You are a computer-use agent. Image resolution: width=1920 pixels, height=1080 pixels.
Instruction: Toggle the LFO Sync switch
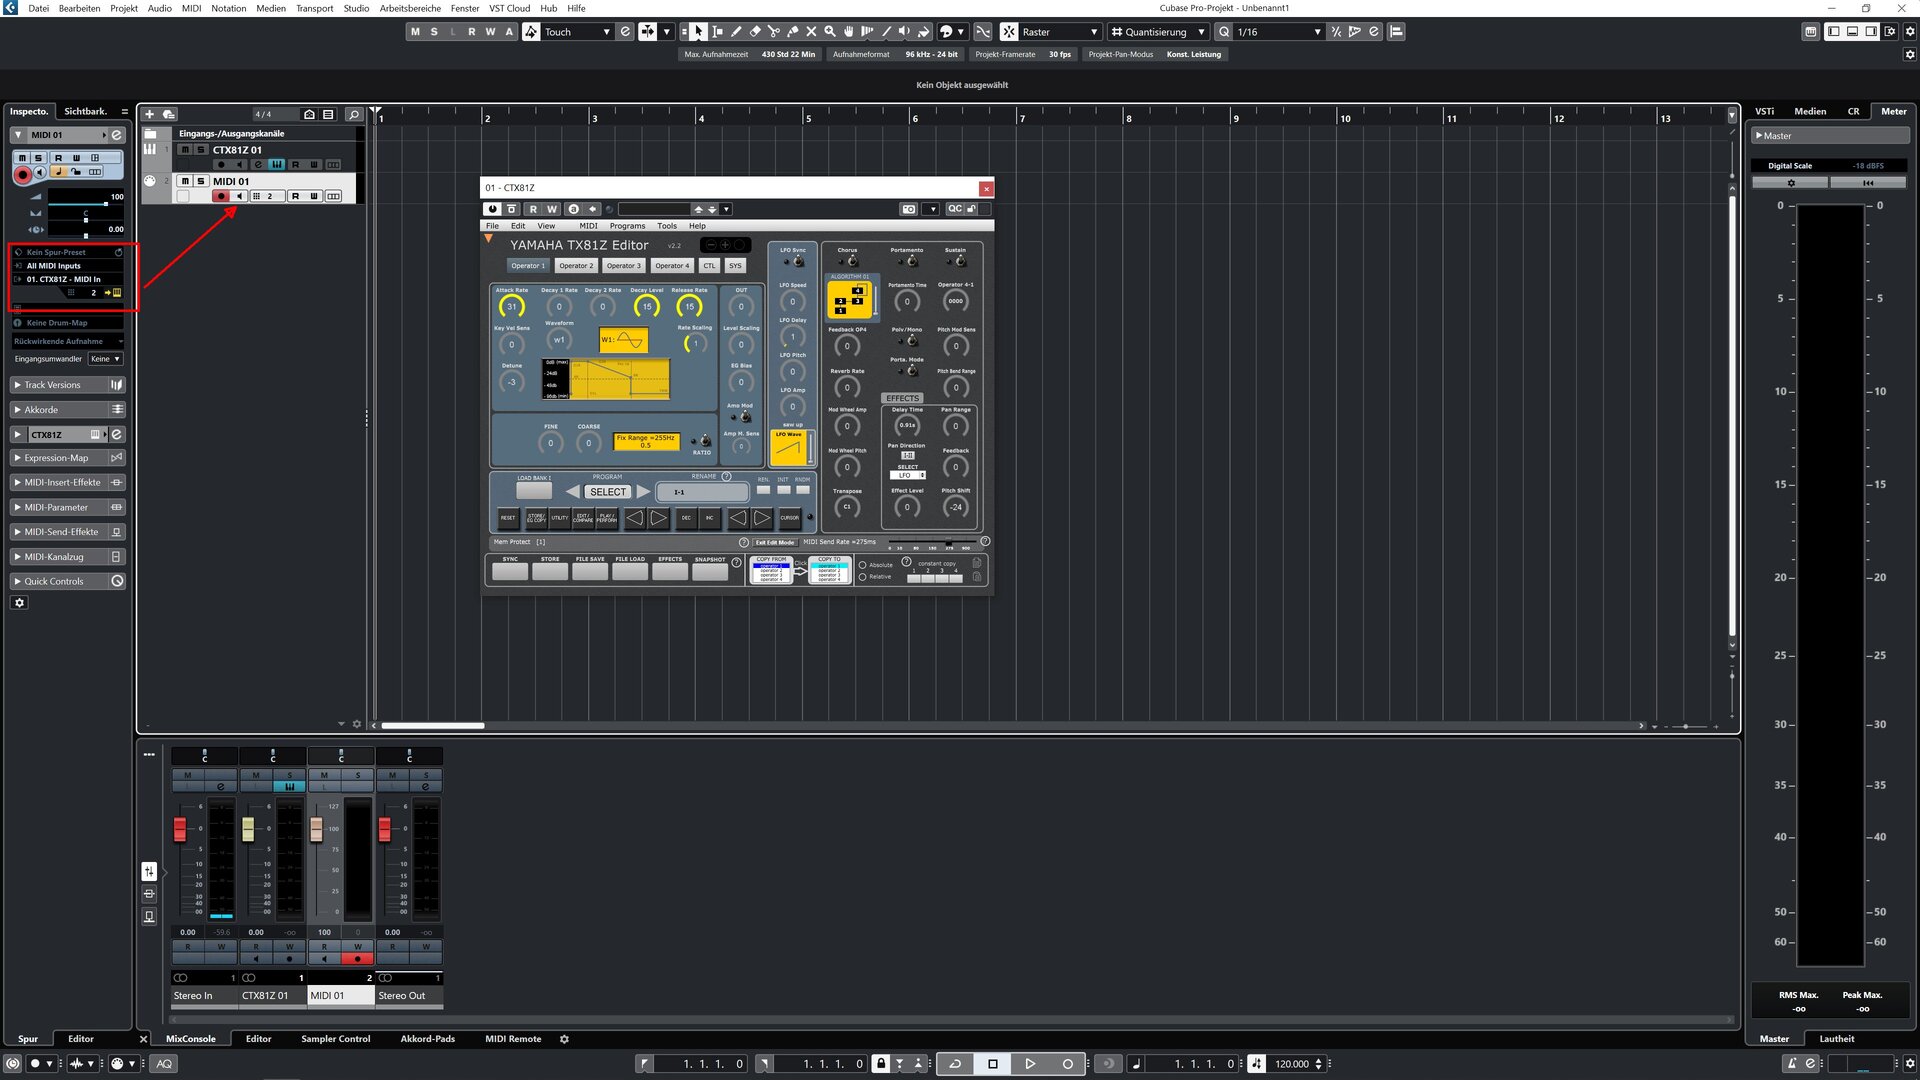798,262
